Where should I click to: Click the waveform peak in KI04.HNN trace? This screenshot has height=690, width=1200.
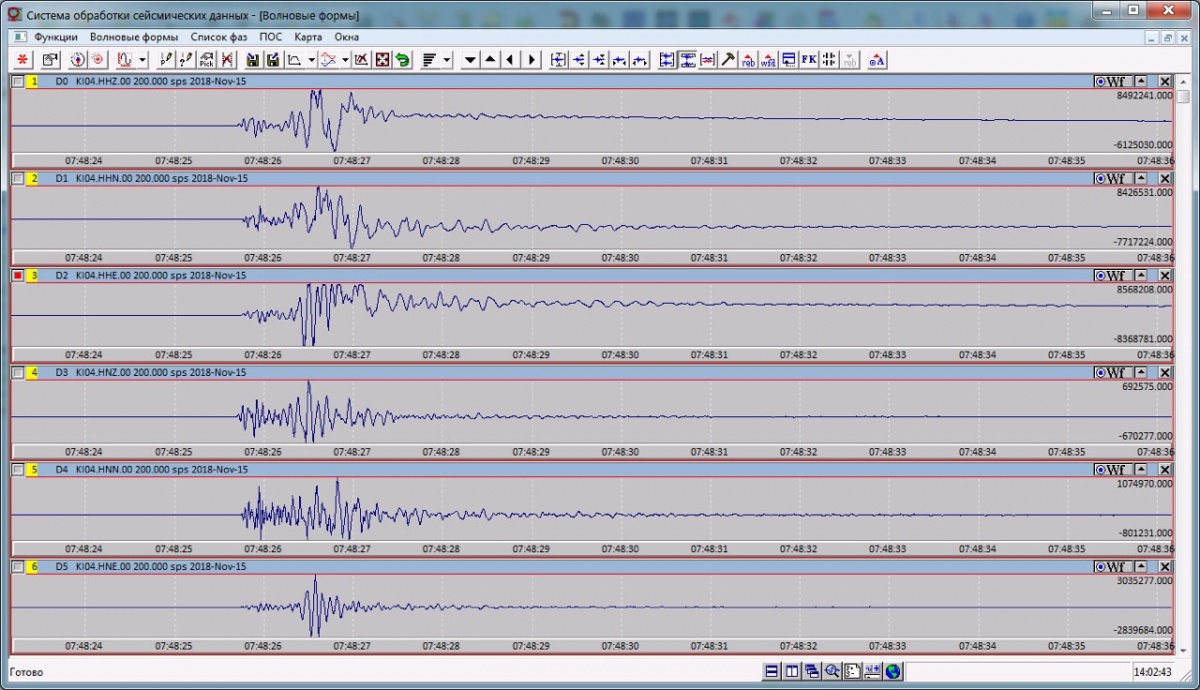[338, 483]
